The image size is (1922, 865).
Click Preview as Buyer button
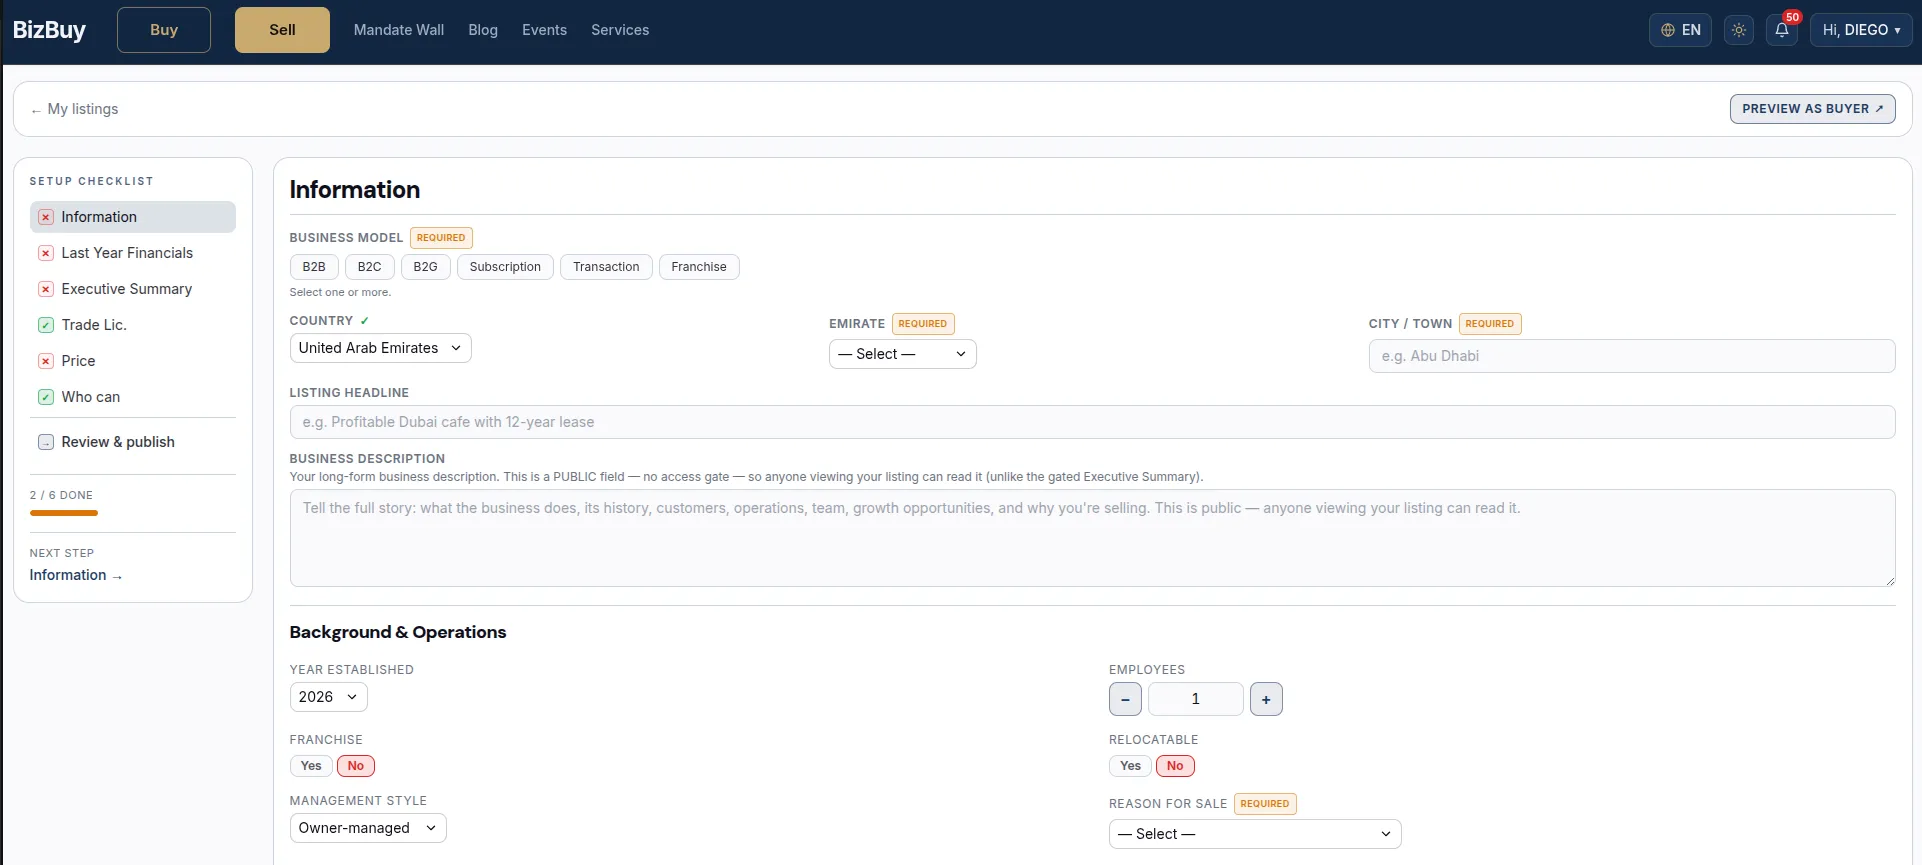point(1812,109)
